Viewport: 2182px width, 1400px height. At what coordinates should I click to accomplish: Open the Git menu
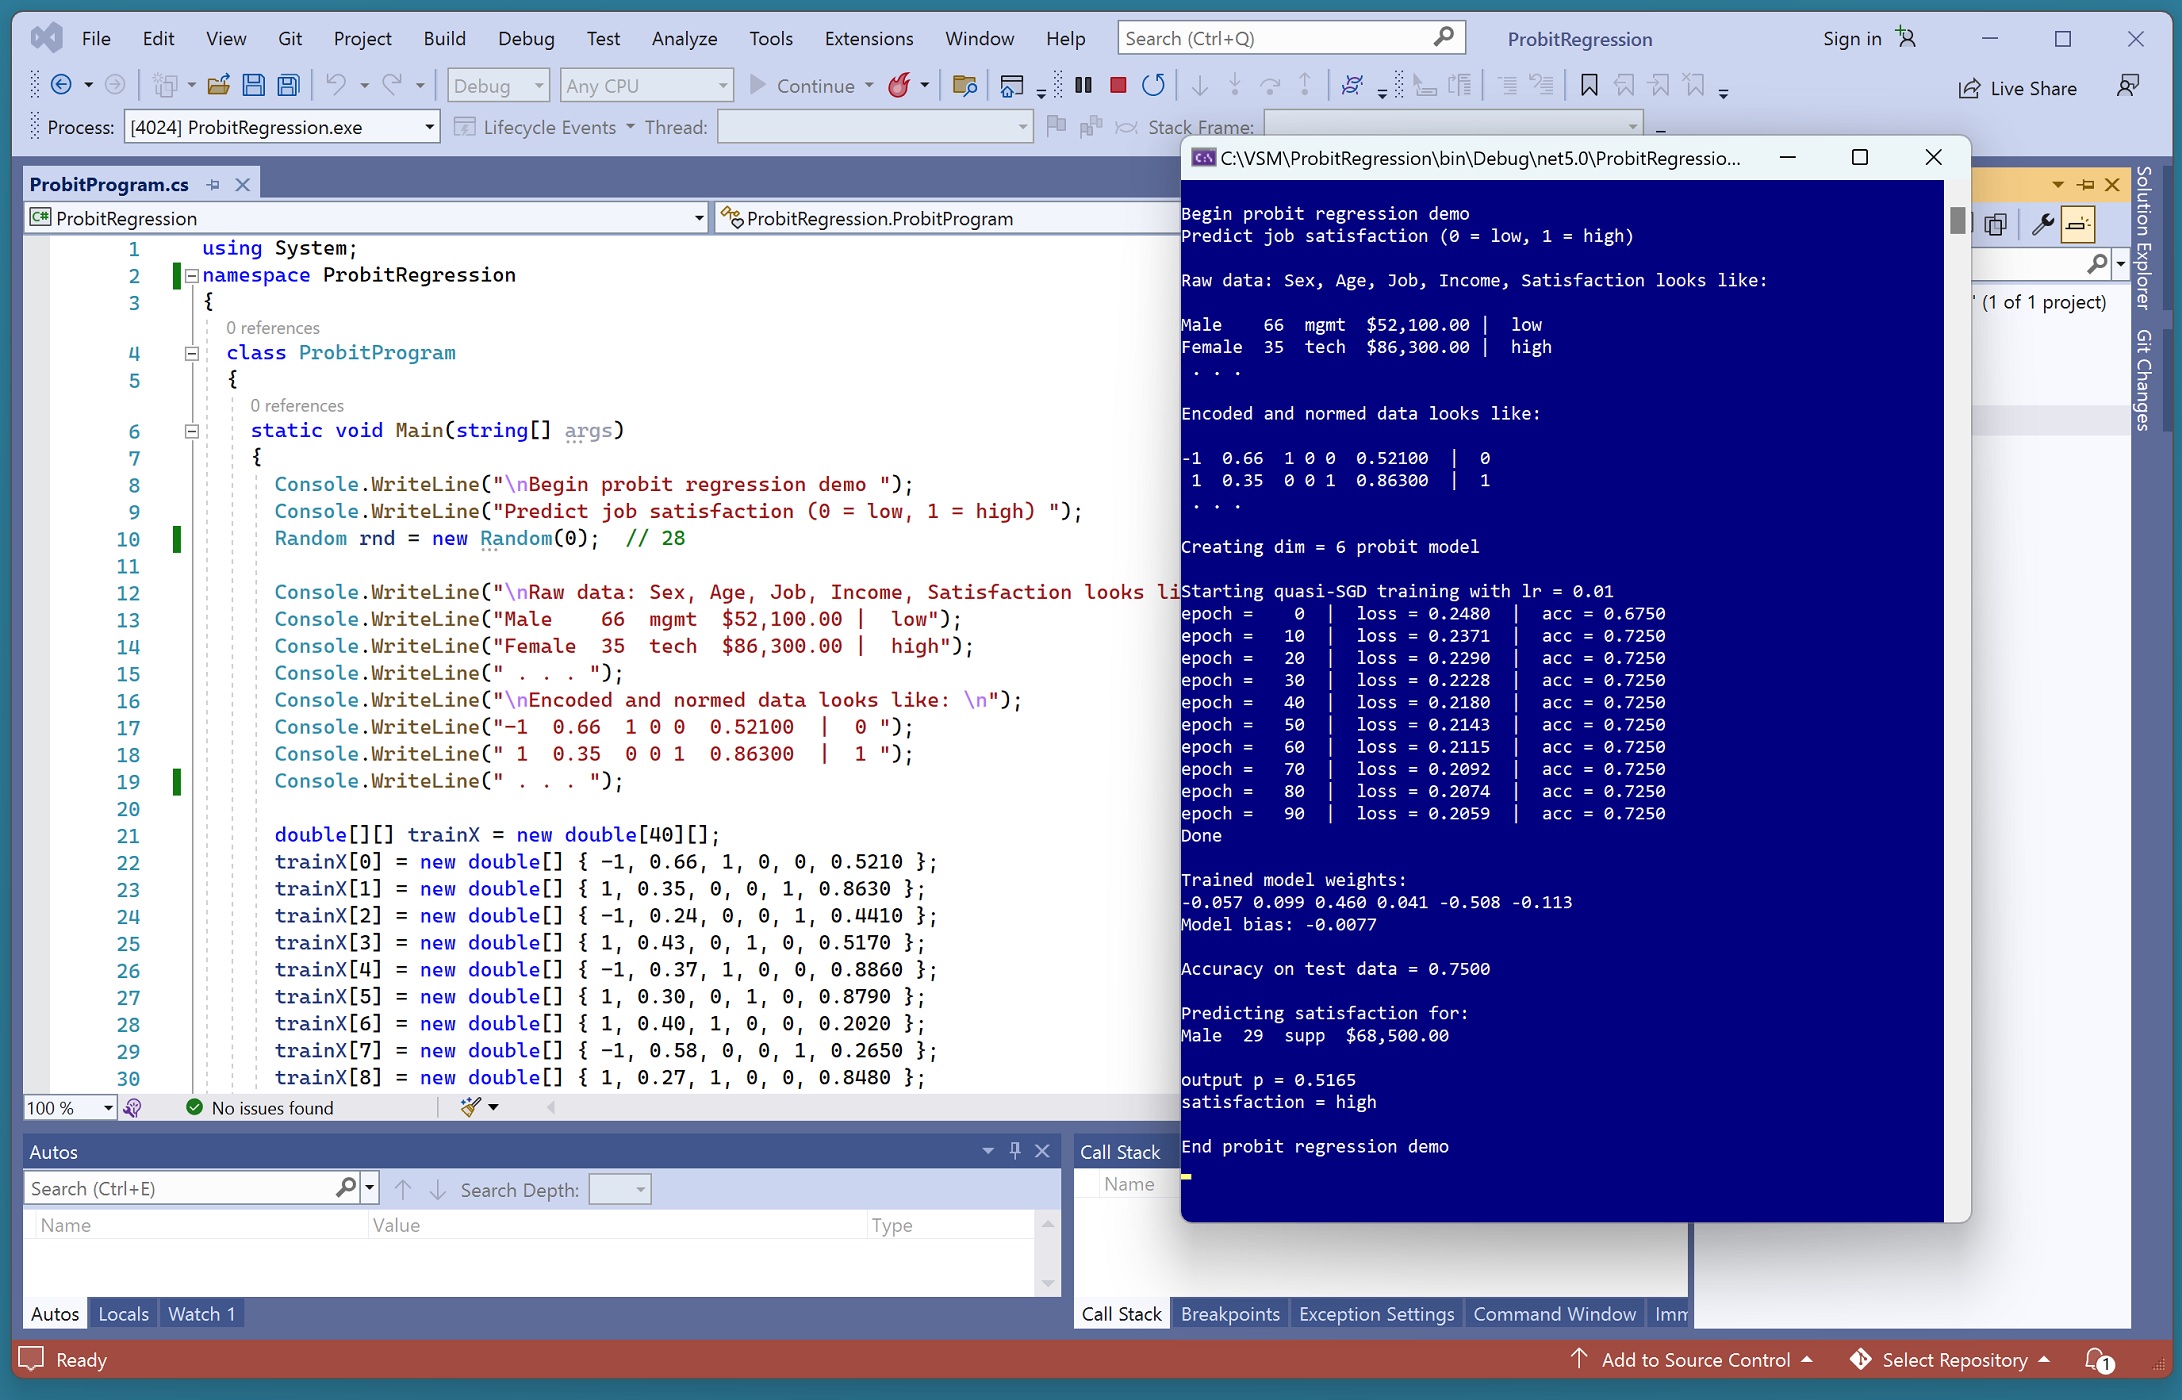tap(290, 38)
